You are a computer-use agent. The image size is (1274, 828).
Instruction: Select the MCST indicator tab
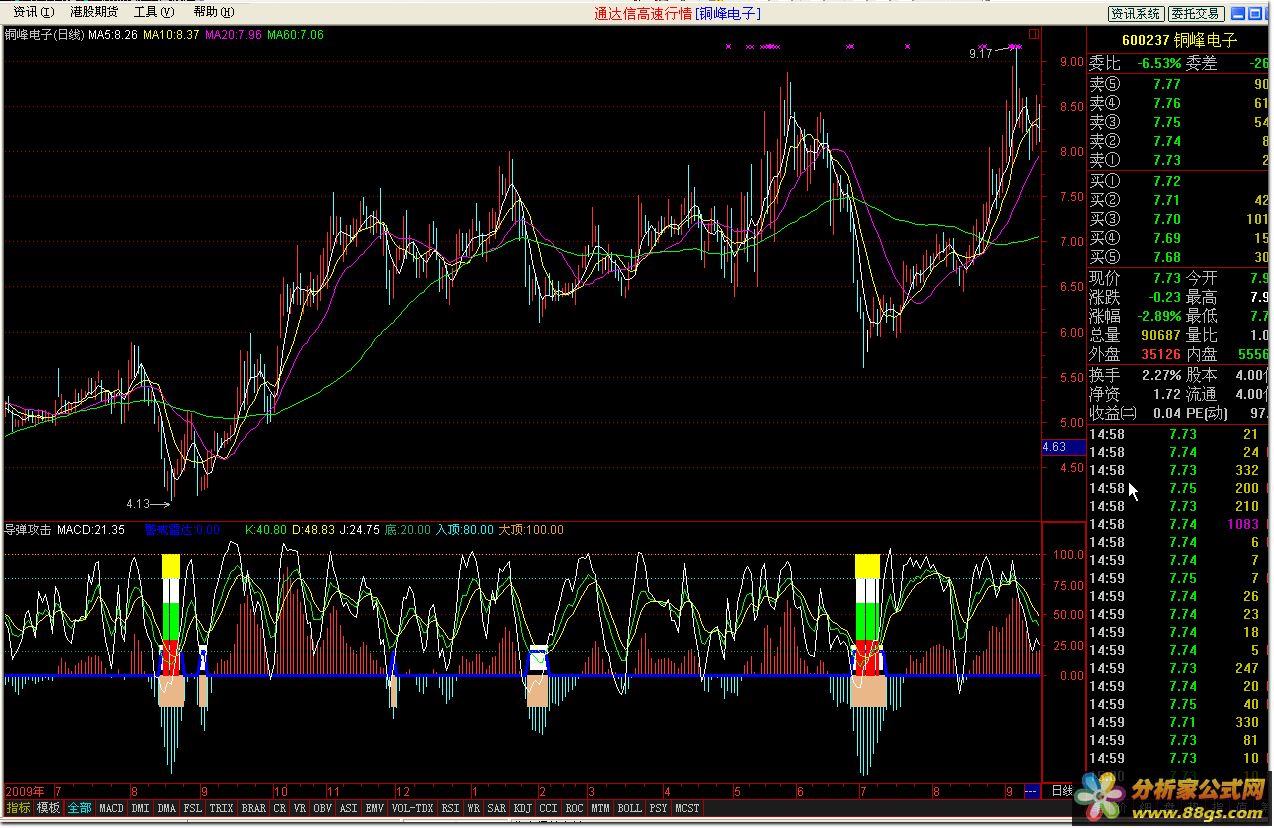click(687, 808)
